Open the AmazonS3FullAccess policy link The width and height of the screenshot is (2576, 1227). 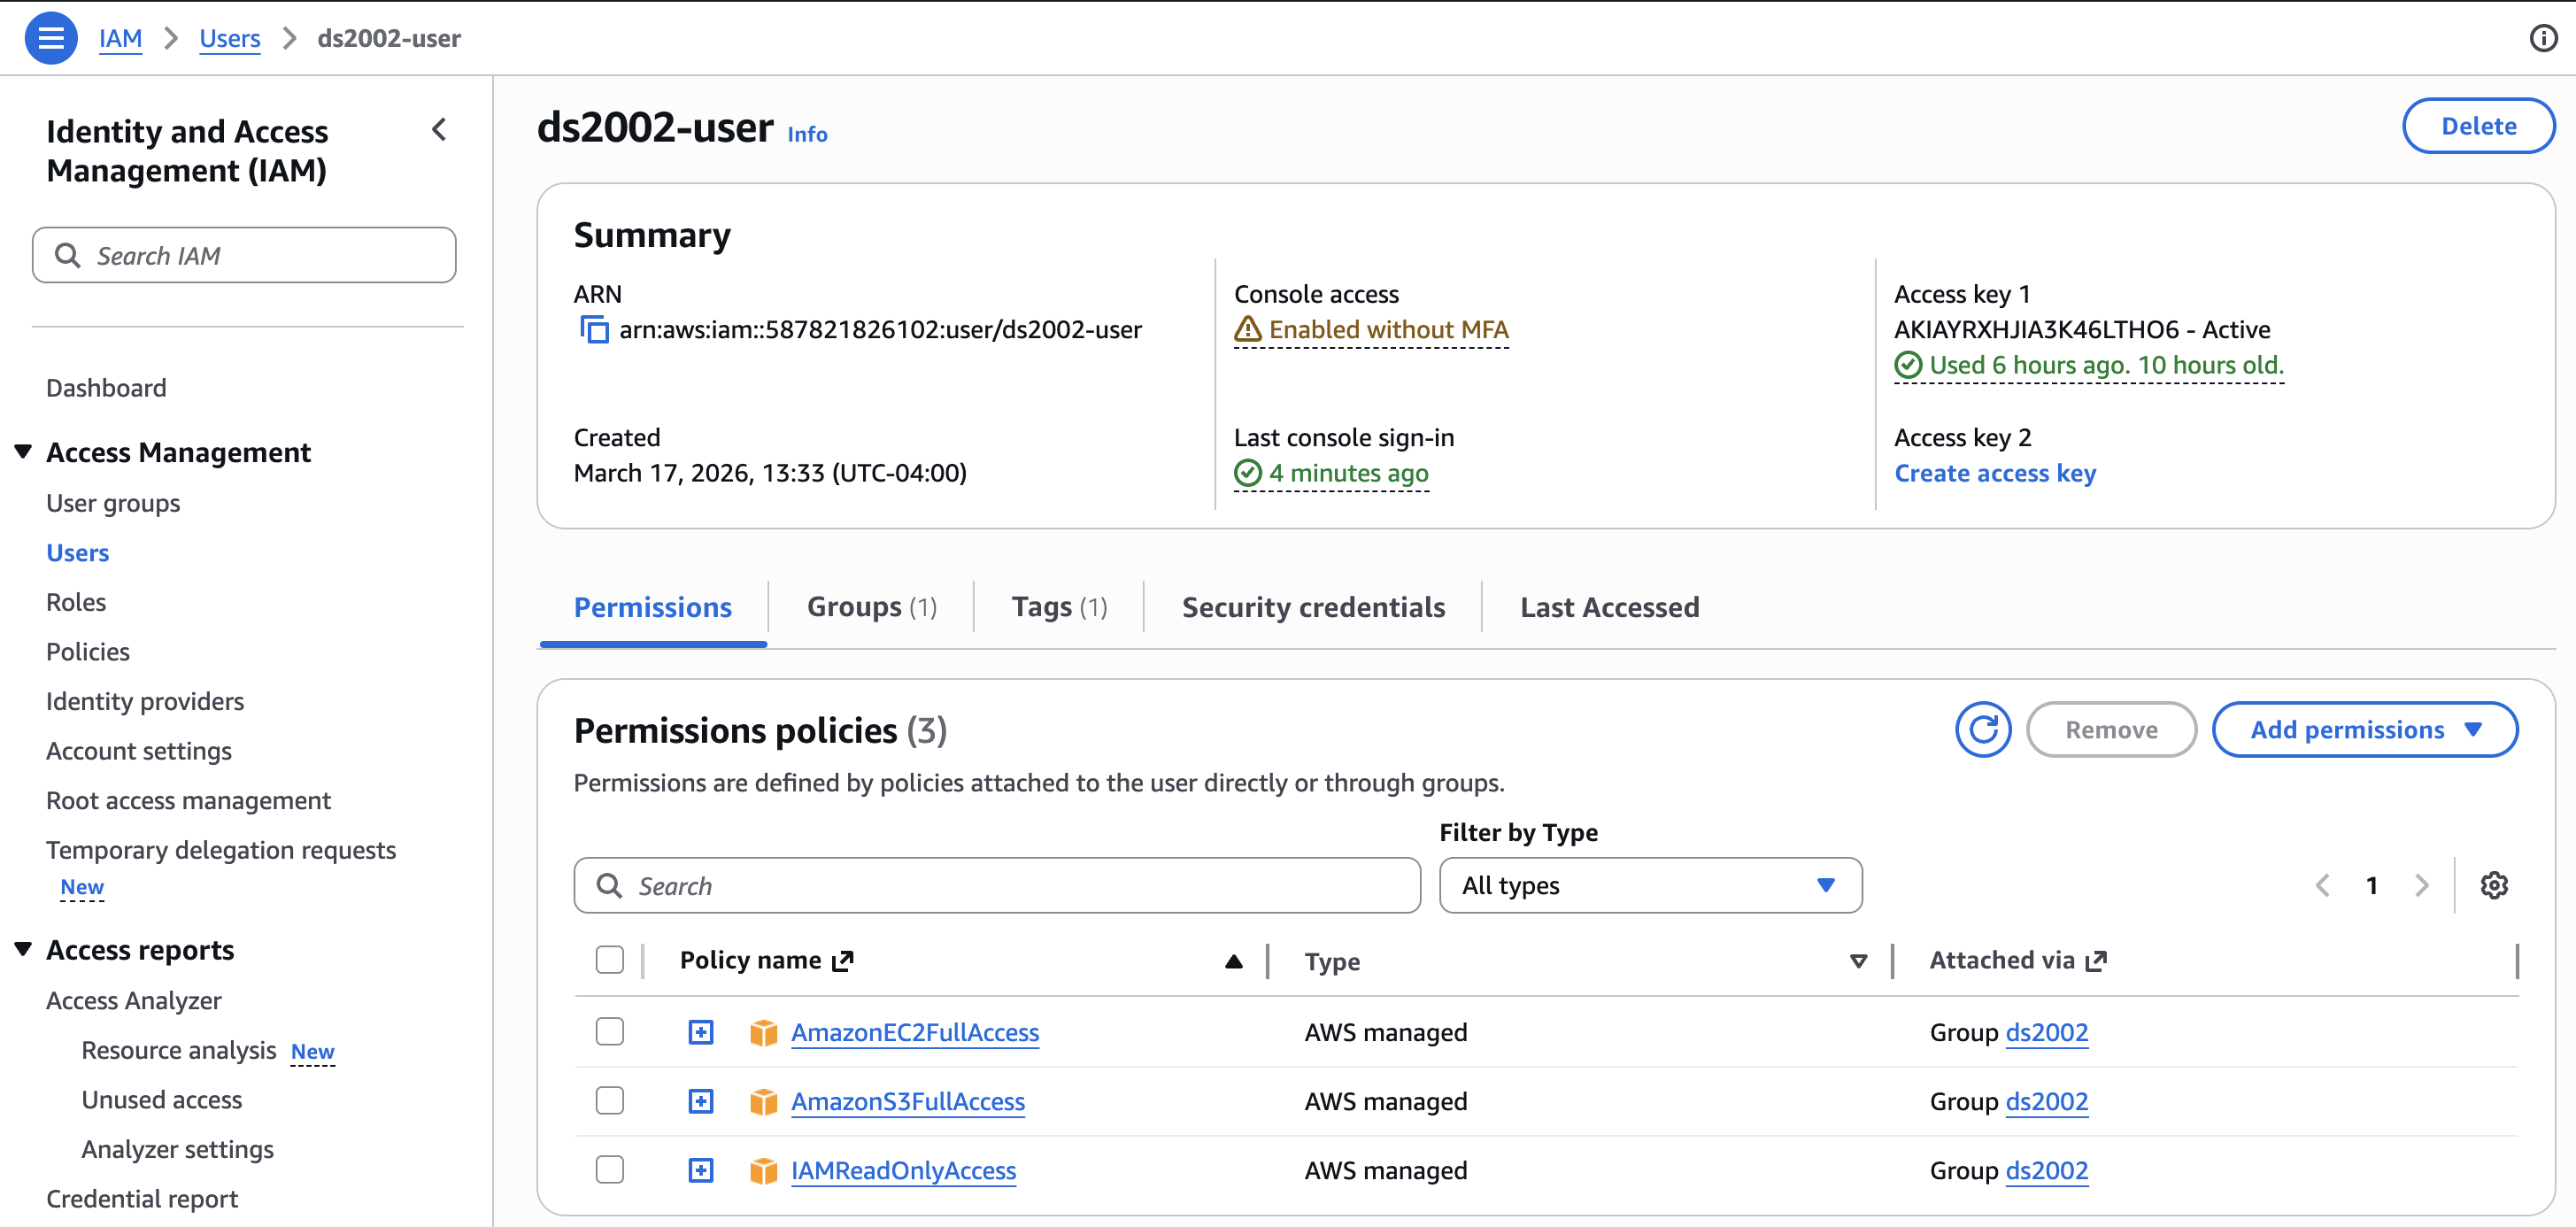point(908,1101)
